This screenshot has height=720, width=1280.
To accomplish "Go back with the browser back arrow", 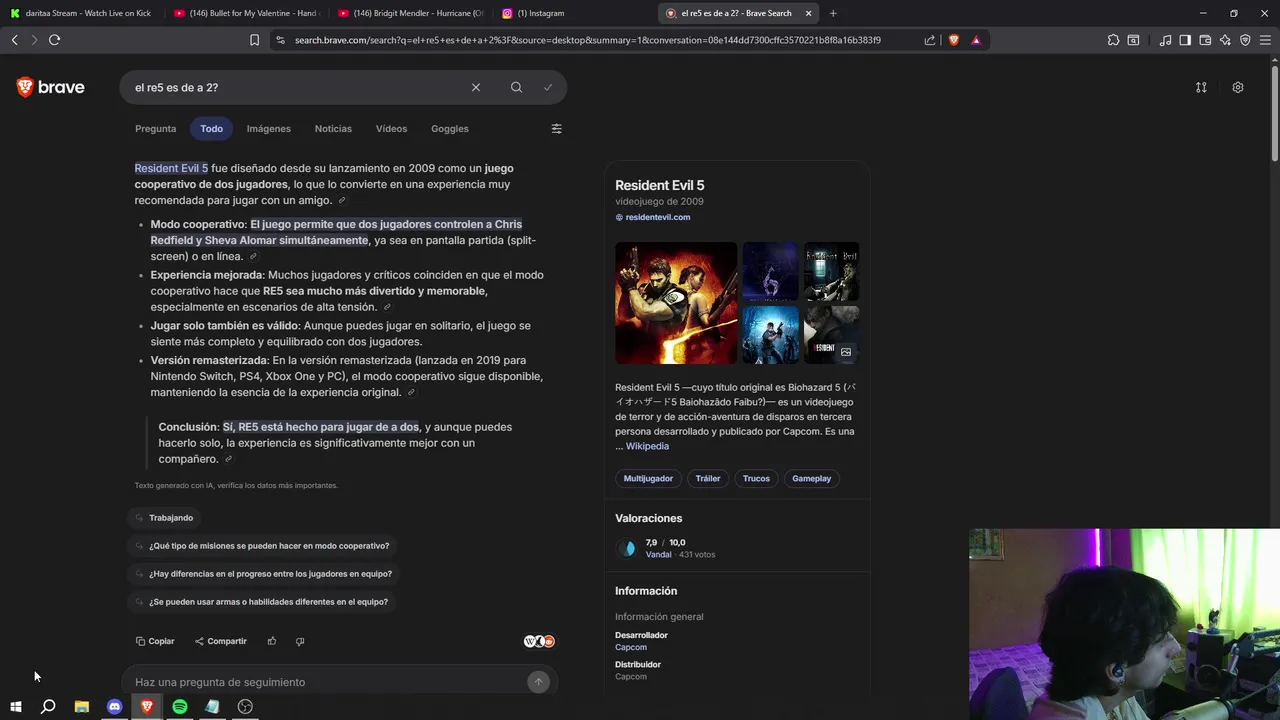I will [14, 40].
